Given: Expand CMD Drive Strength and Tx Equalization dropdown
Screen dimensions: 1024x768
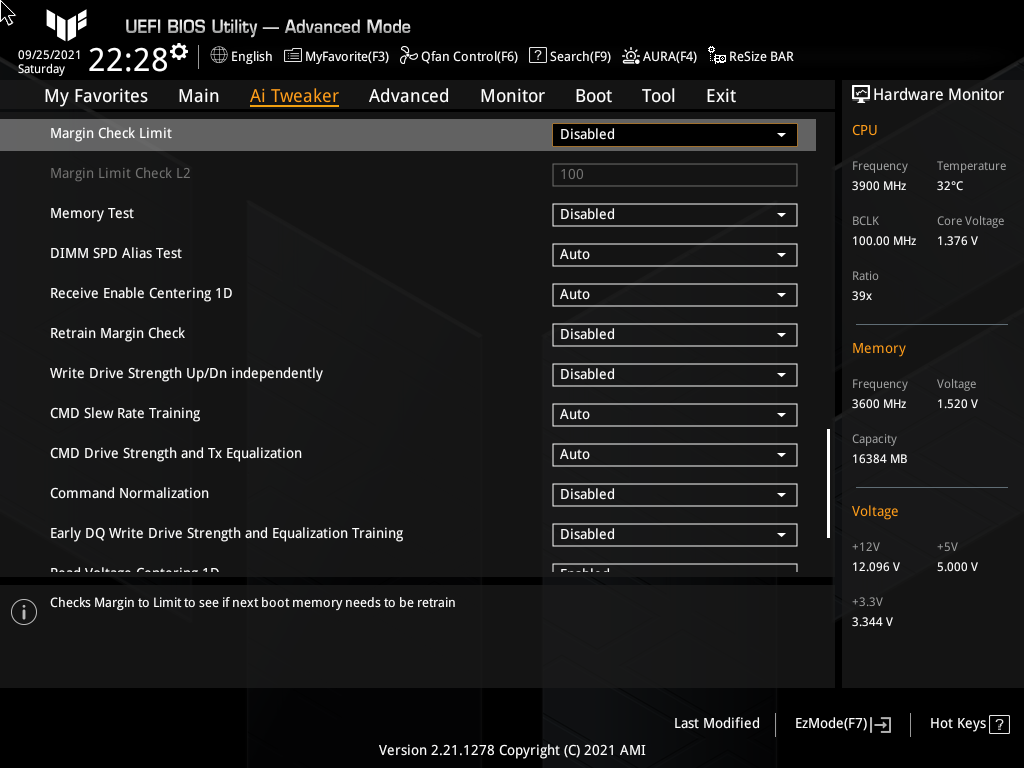Looking at the screenshot, I should (675, 455).
